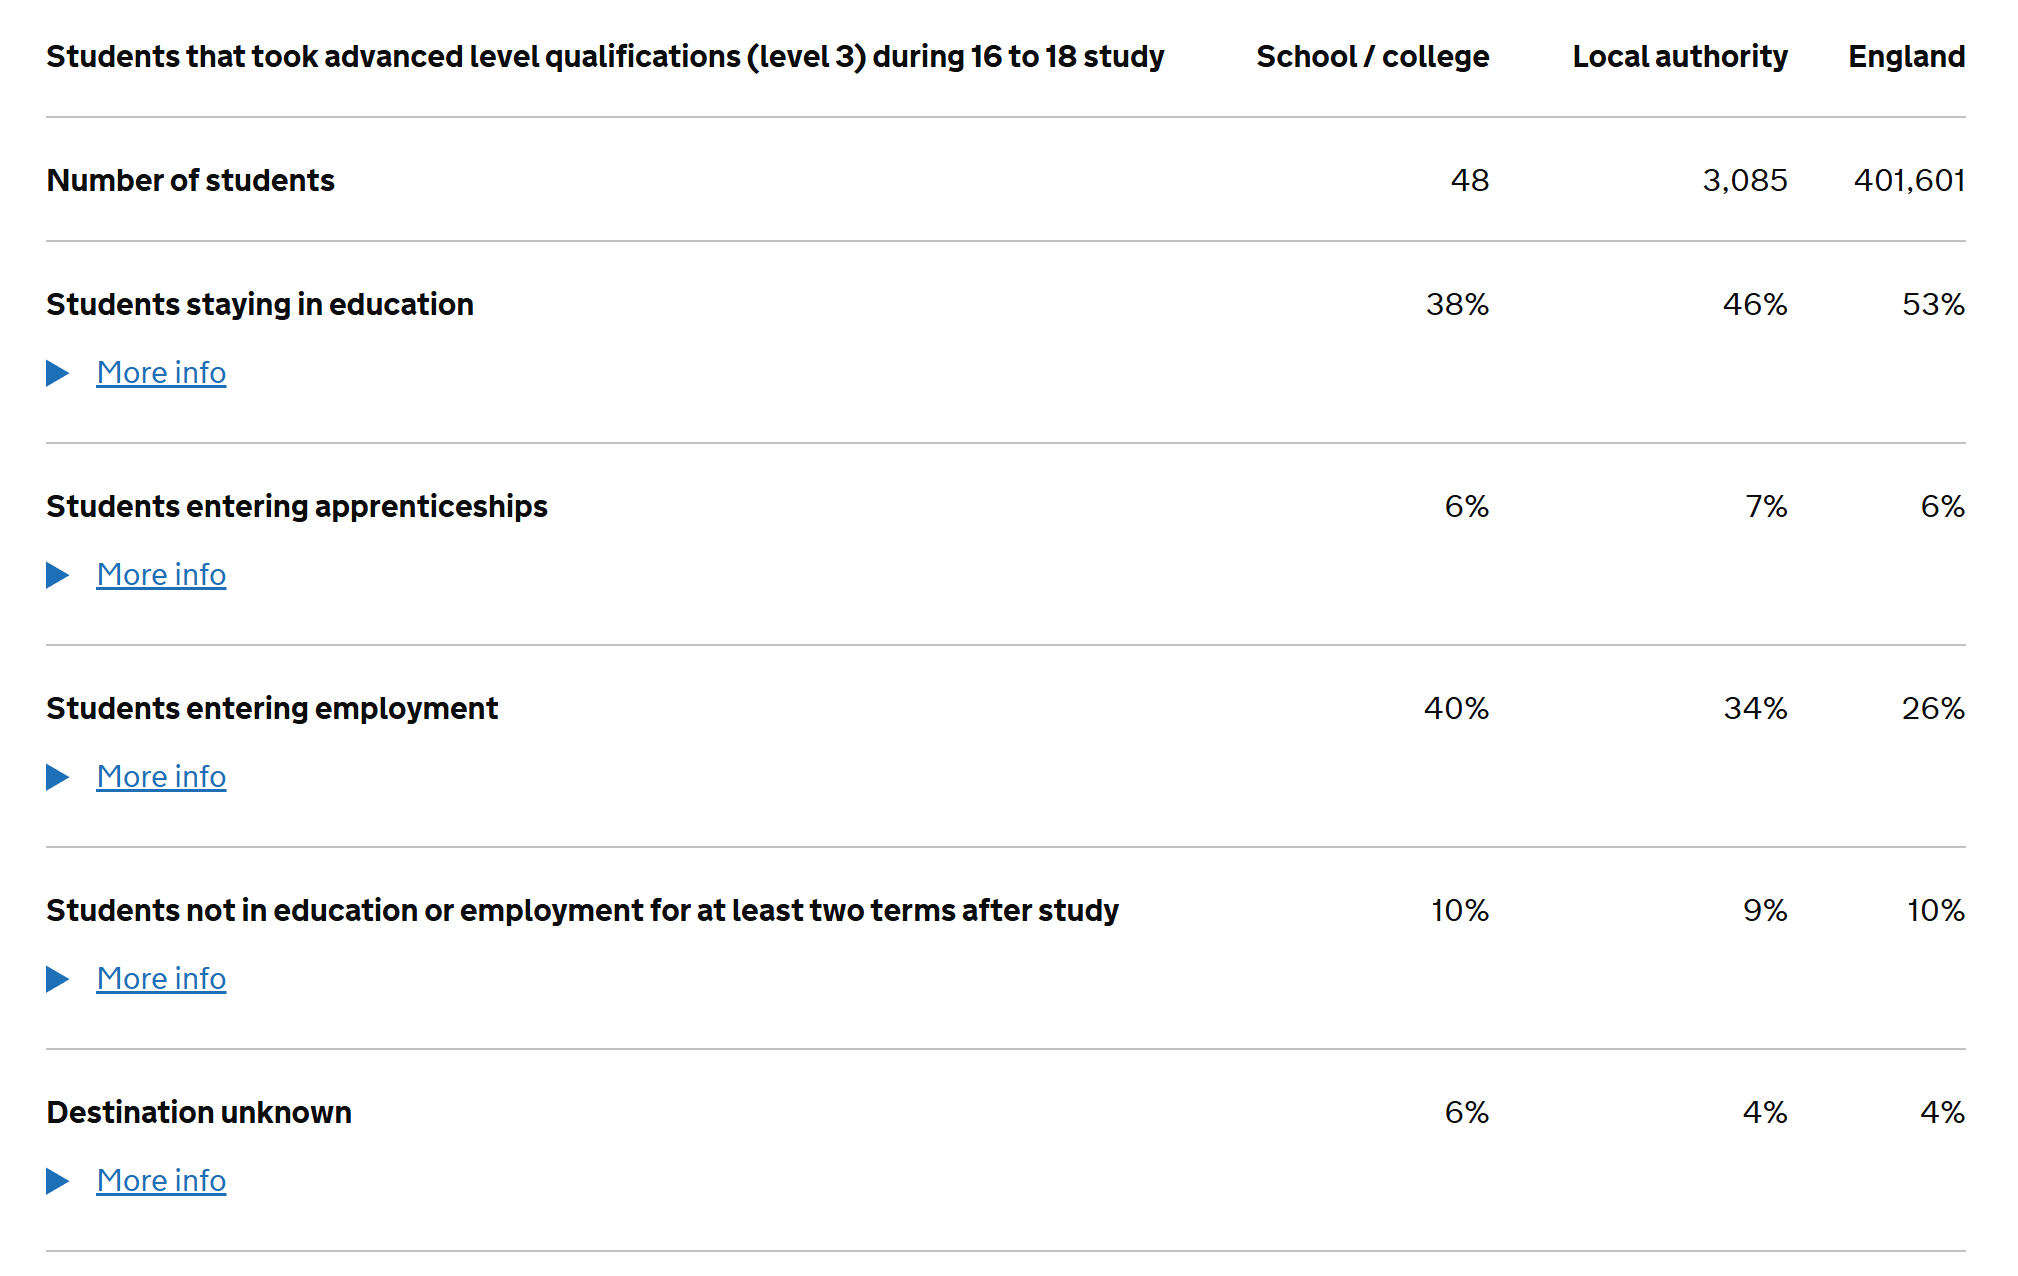Open More info link for entering apprenticeships
This screenshot has height=1276, width=2018.
point(161,575)
